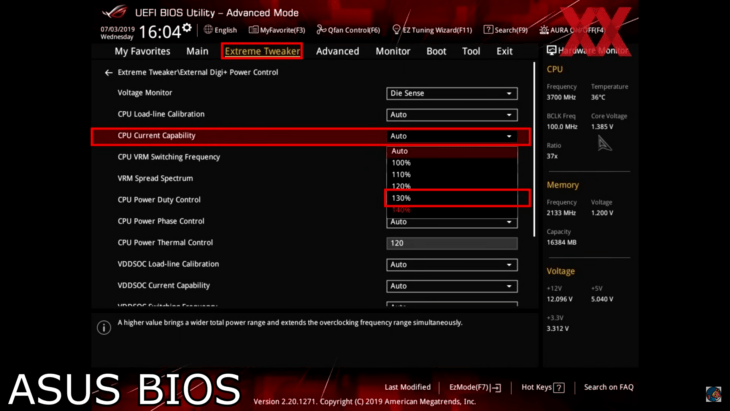Click the info icon beside the help text
This screenshot has height=411, width=730.
[x=104, y=327]
